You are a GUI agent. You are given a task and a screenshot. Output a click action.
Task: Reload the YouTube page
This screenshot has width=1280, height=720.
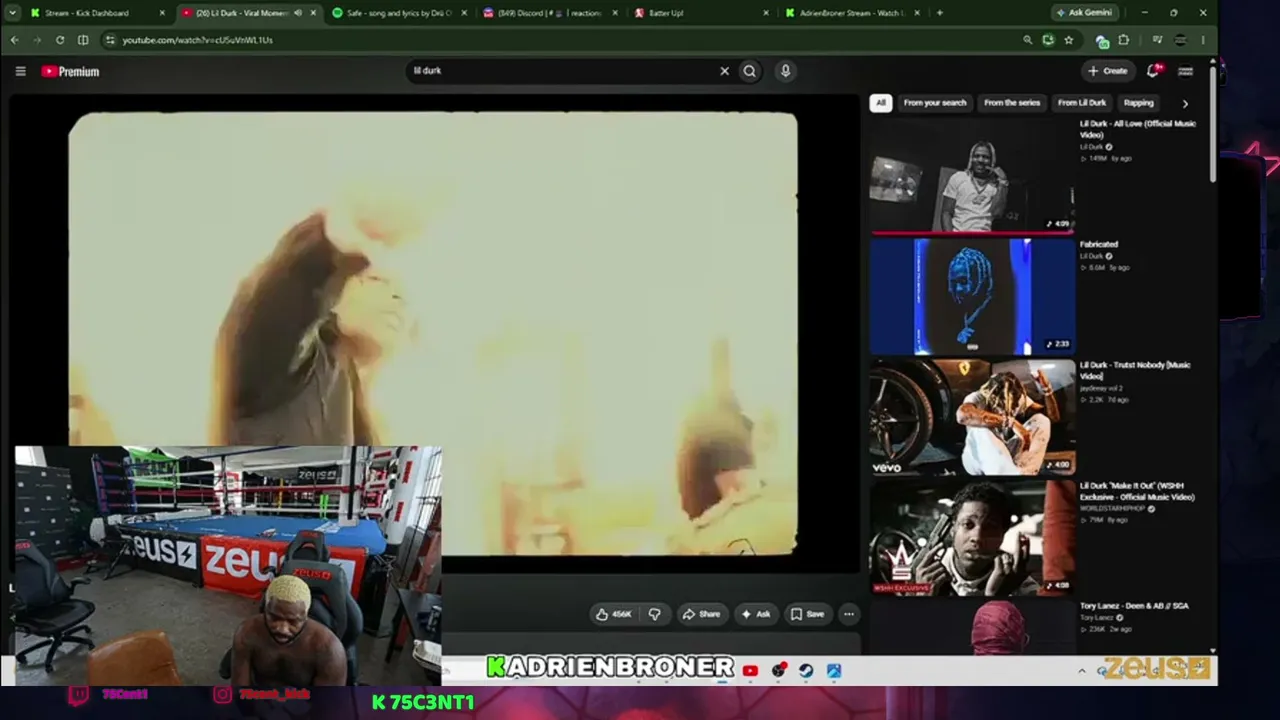pos(60,40)
